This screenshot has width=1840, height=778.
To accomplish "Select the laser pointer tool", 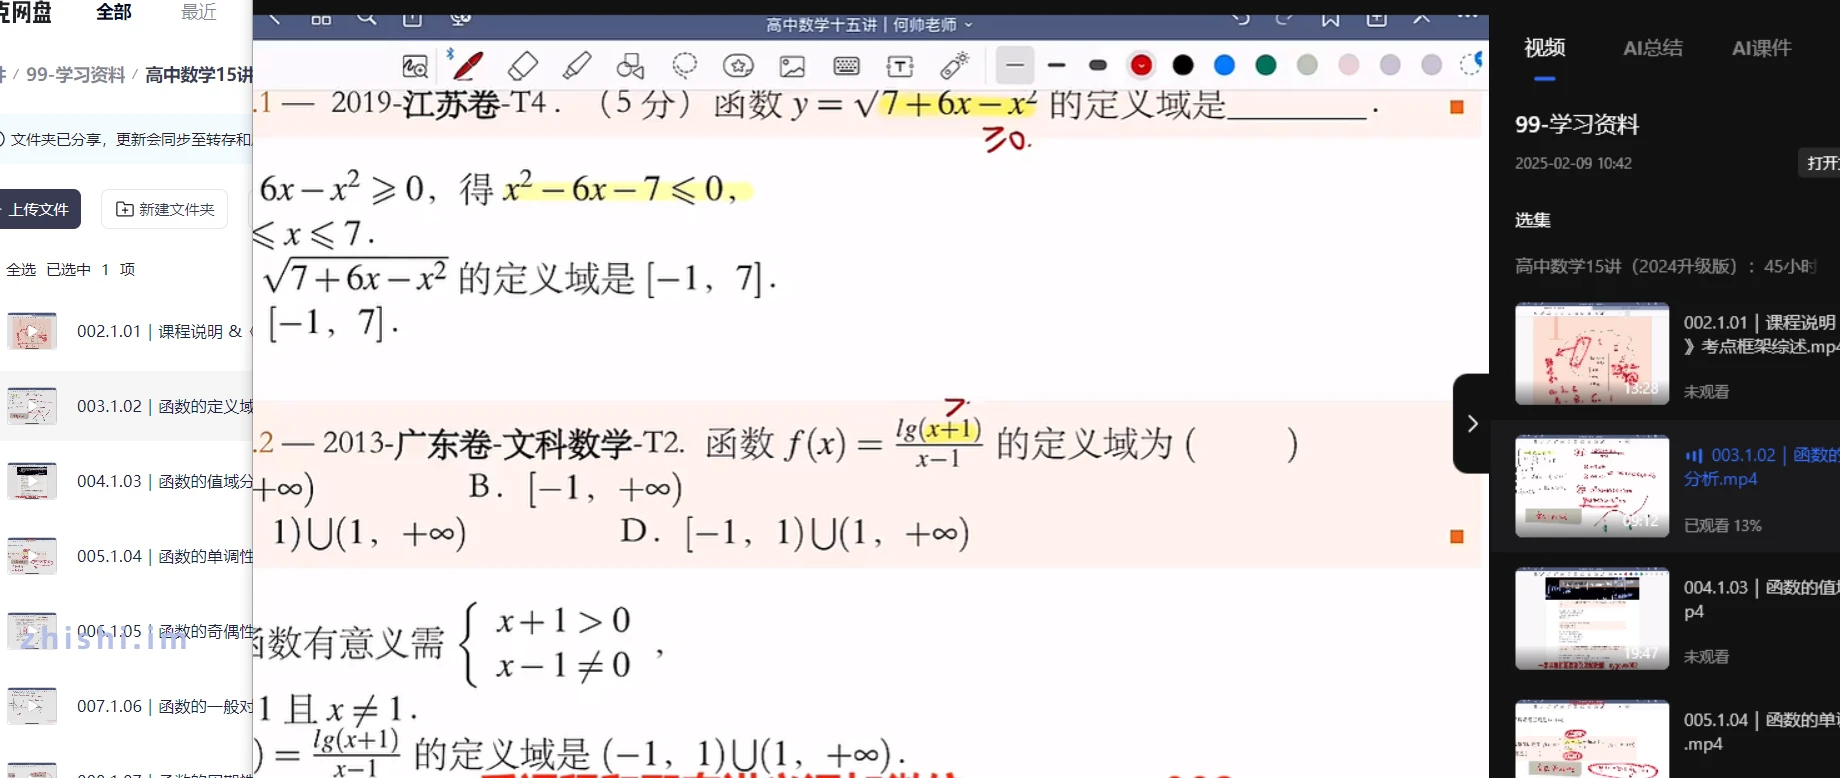I will coord(954,66).
